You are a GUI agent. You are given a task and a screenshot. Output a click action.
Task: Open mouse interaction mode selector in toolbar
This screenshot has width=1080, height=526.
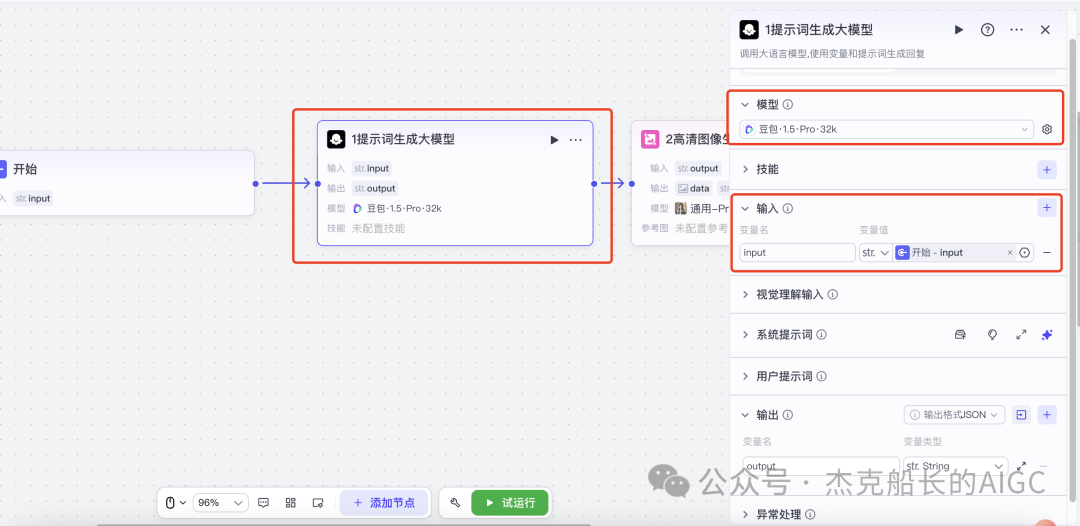tap(175, 503)
